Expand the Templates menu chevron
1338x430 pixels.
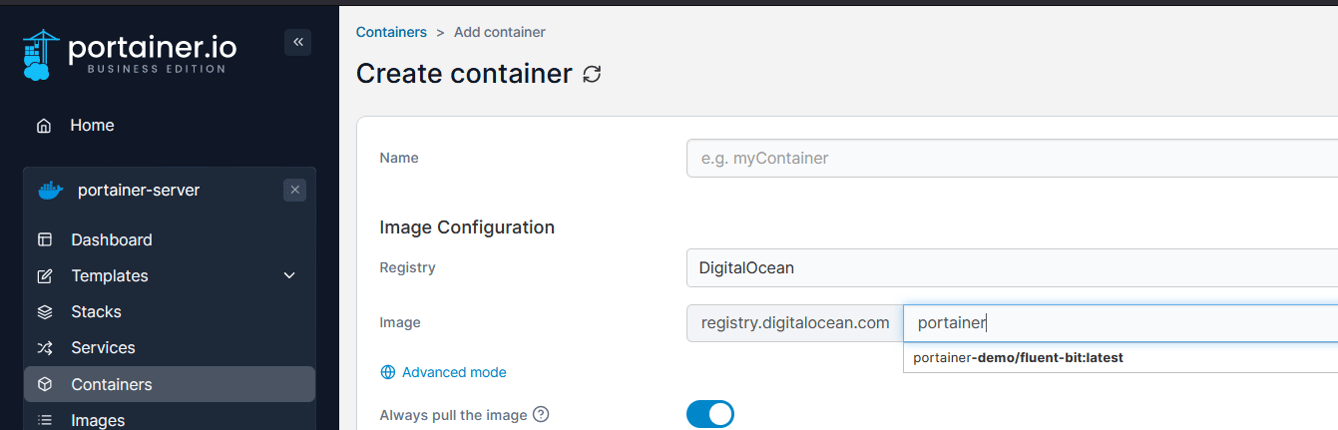tap(290, 276)
